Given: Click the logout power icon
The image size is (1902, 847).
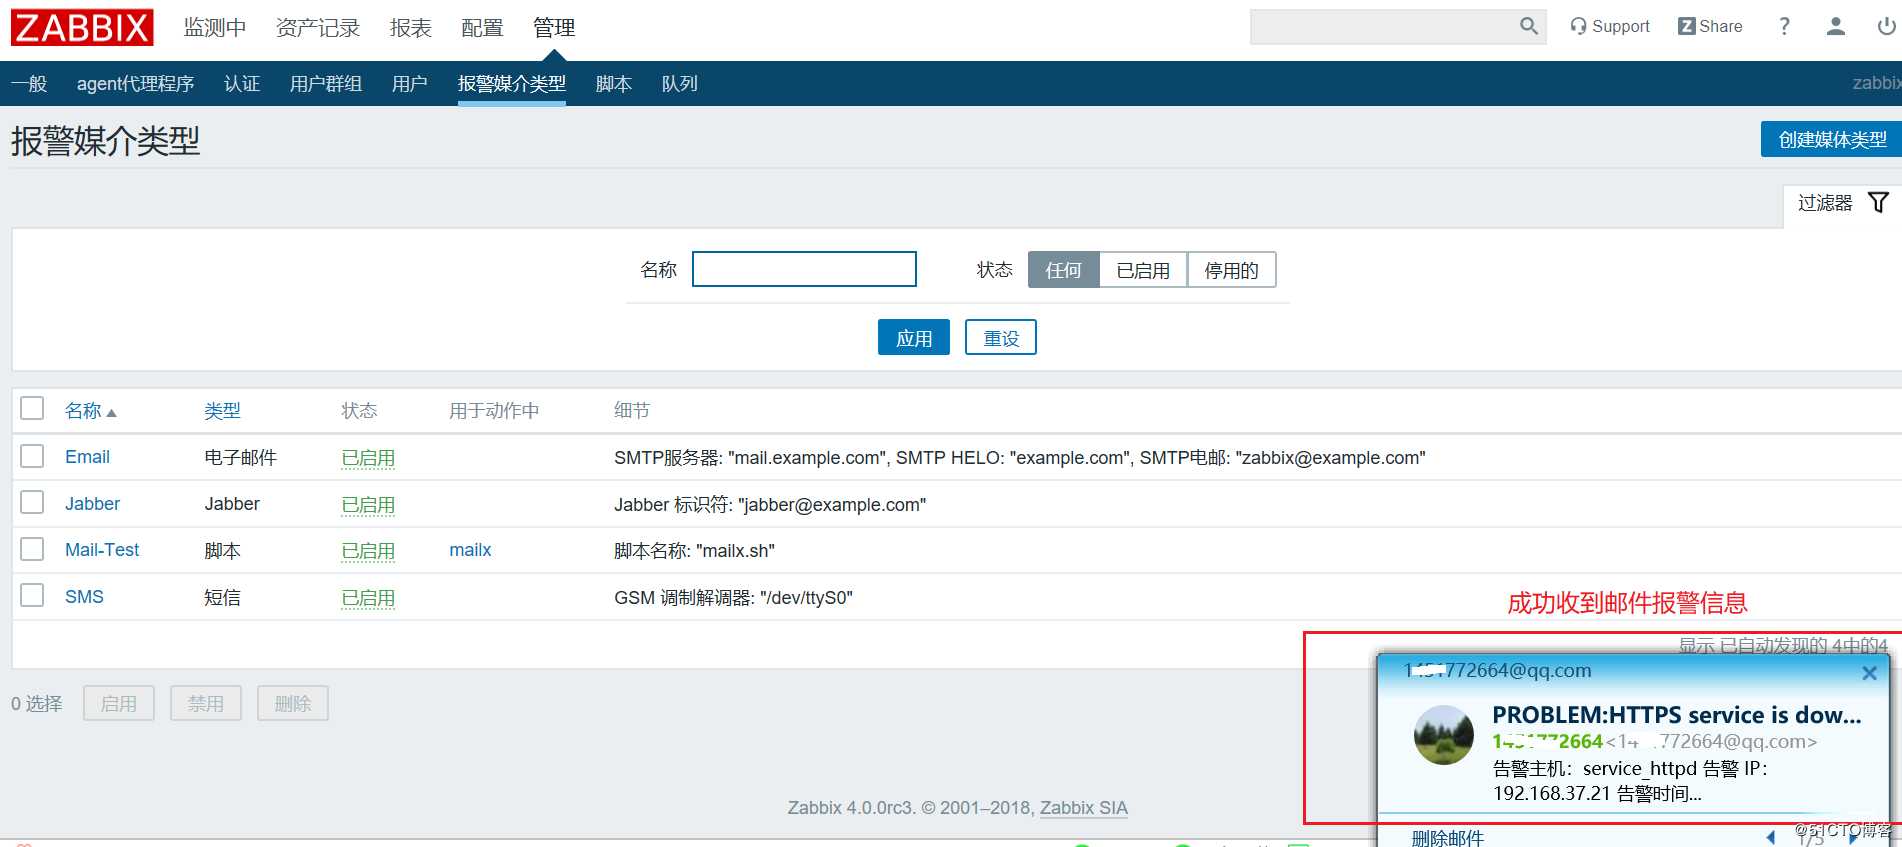Looking at the screenshot, I should tap(1886, 26).
